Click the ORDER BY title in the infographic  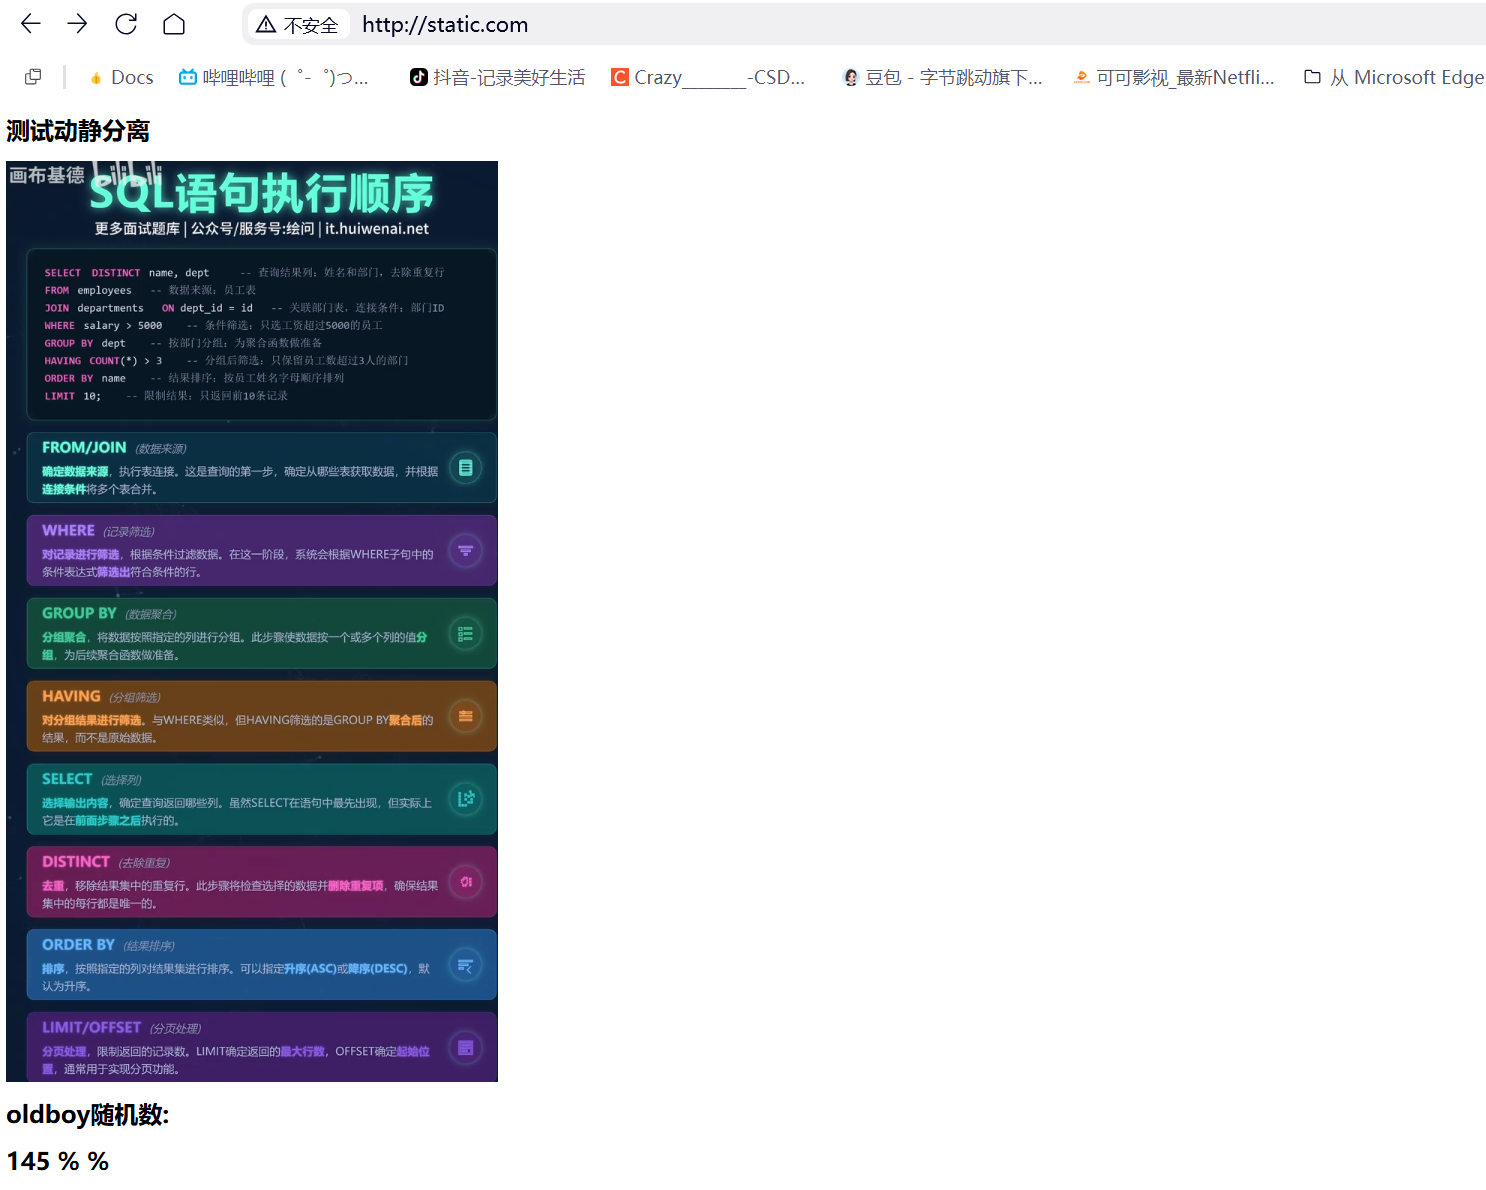(x=78, y=945)
